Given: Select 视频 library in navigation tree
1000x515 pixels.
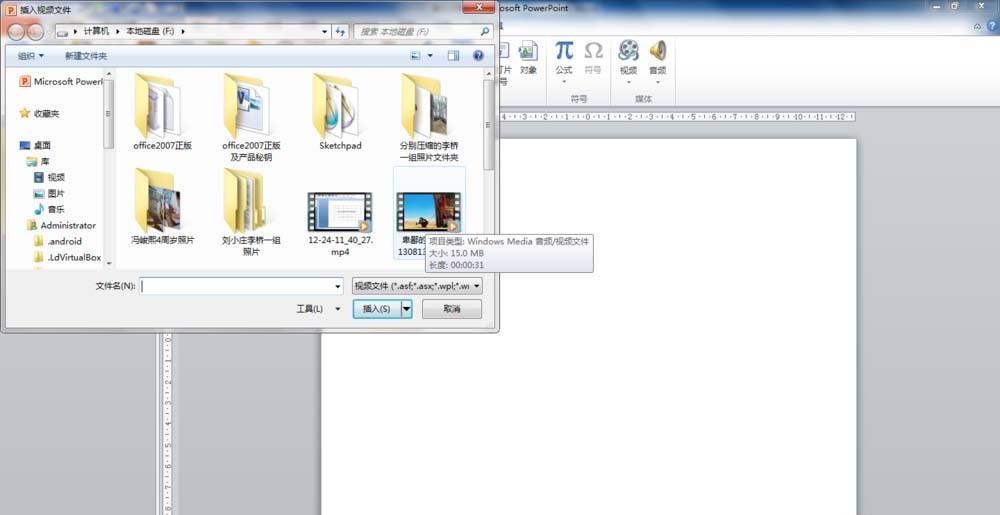Looking at the screenshot, I should click(50, 177).
